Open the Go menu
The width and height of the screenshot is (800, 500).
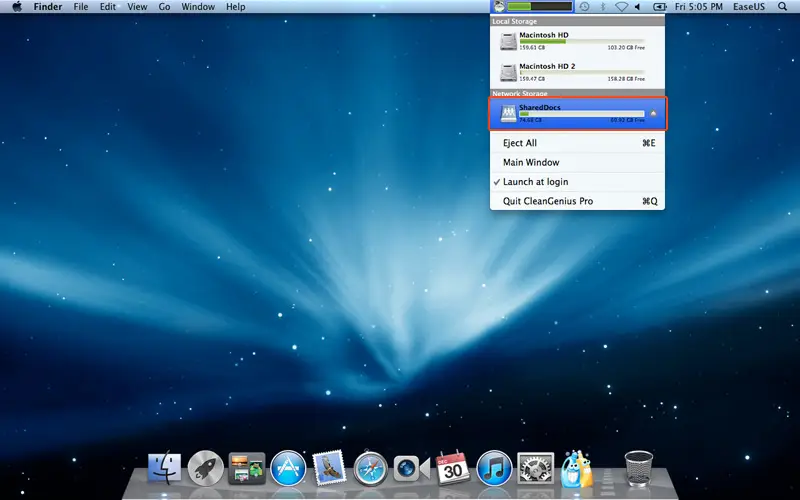(x=164, y=7)
